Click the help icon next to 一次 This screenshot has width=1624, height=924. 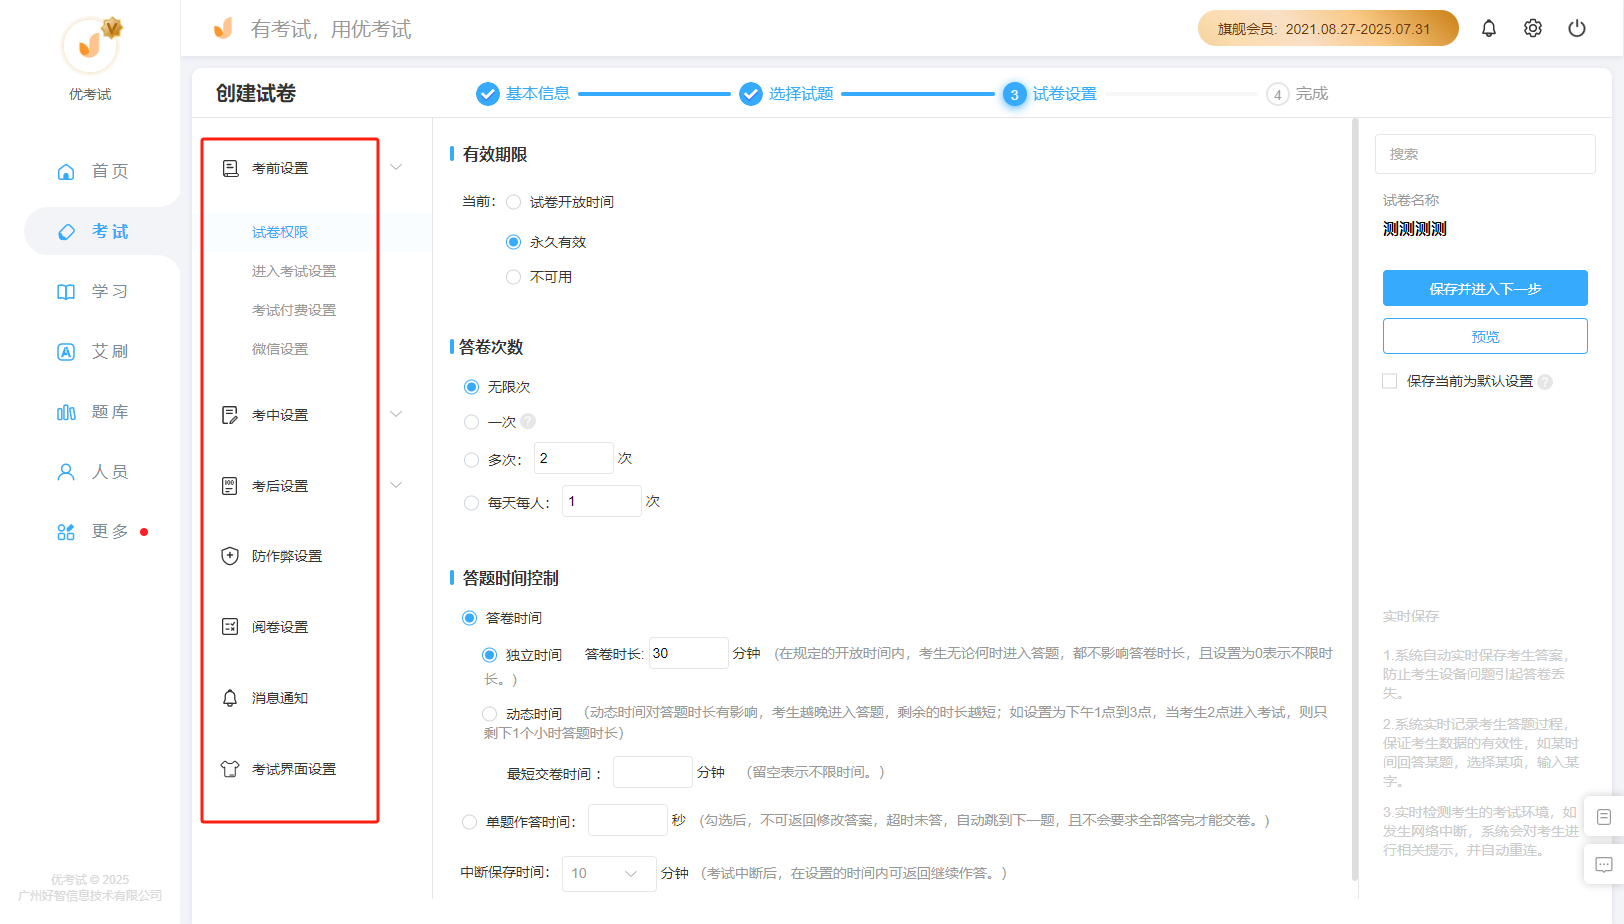(x=528, y=421)
